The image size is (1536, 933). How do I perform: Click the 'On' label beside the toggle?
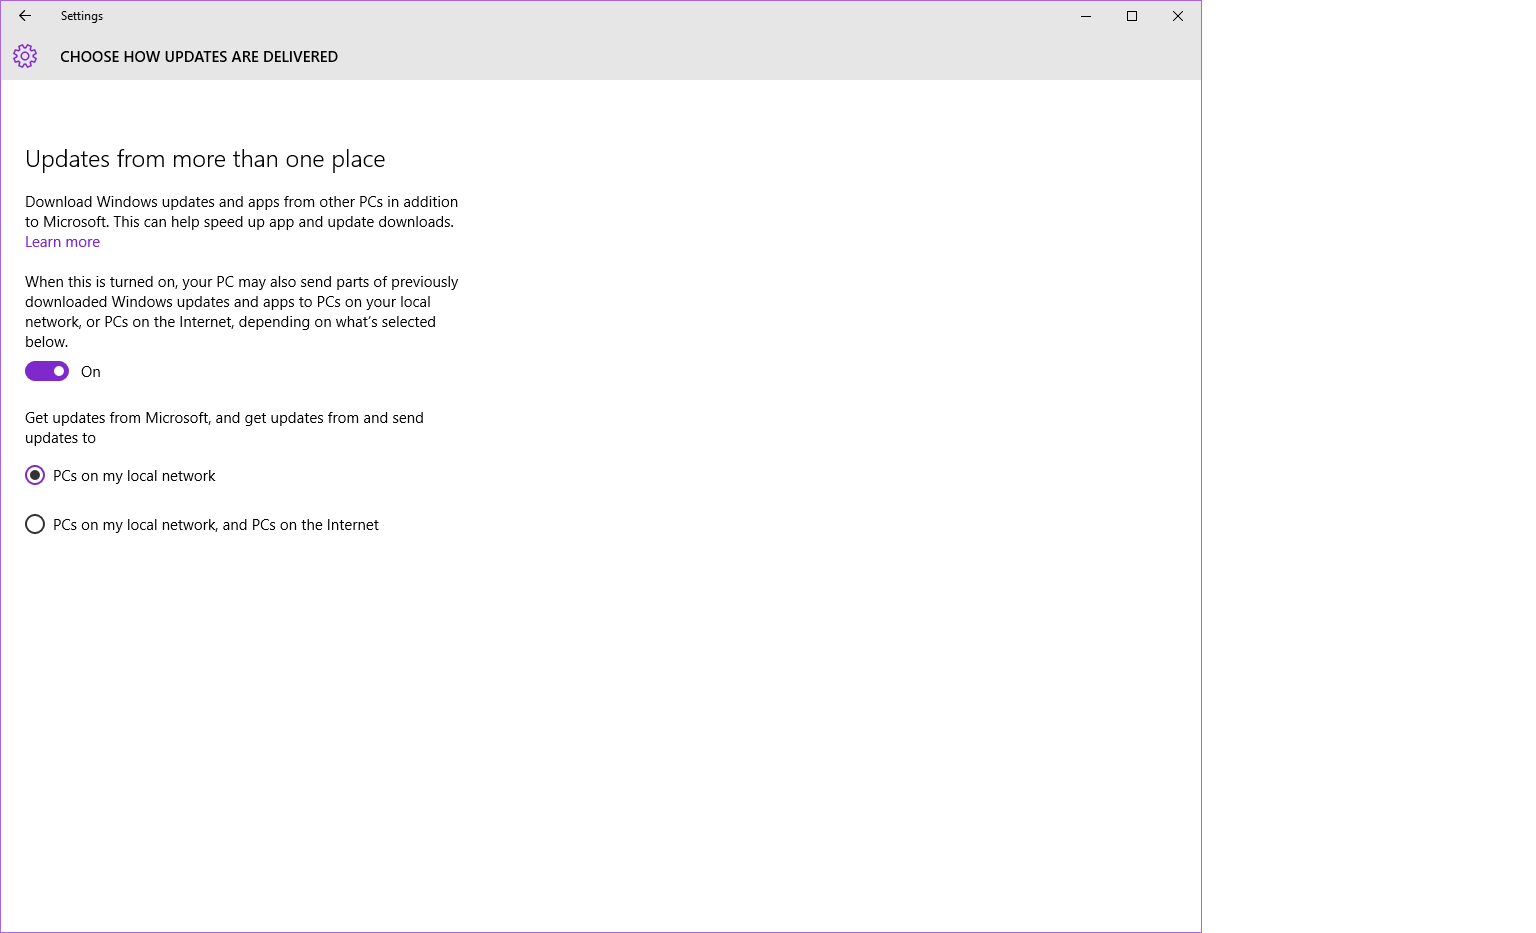tap(91, 372)
